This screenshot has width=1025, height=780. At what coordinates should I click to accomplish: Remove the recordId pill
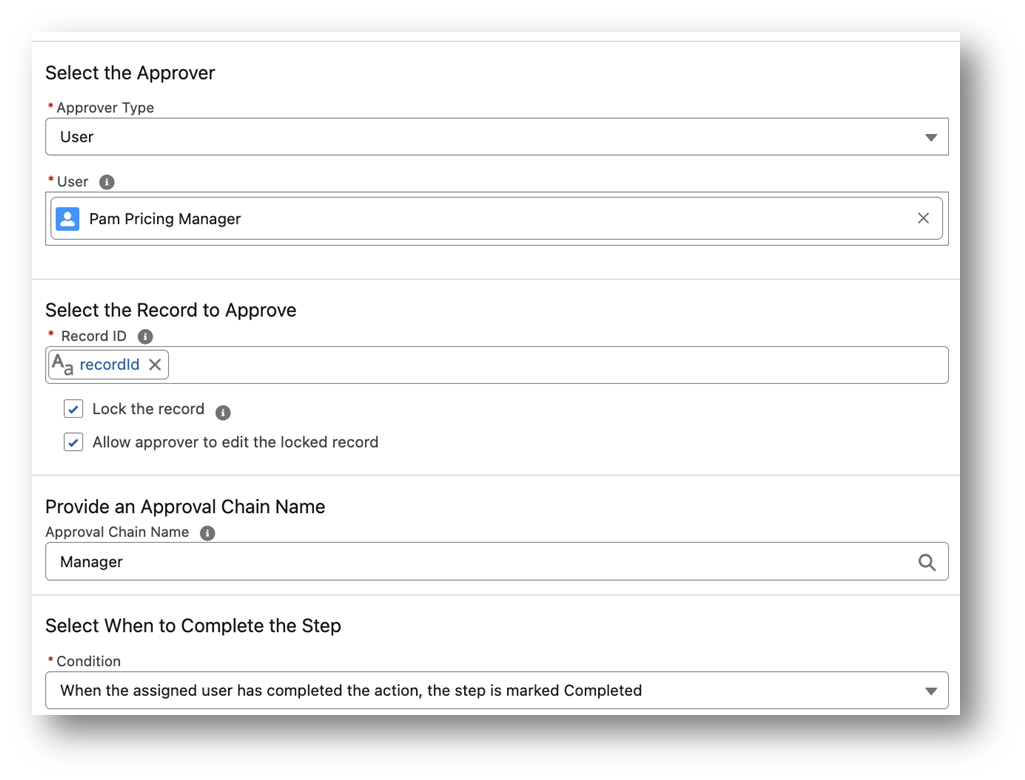(155, 365)
